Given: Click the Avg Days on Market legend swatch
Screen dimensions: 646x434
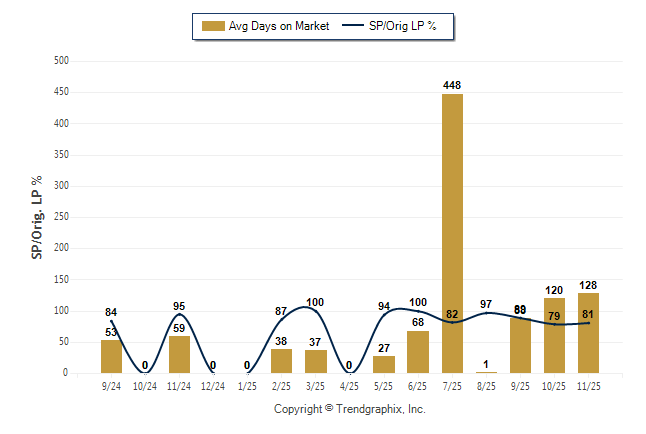Looking at the screenshot, I should point(213,26).
